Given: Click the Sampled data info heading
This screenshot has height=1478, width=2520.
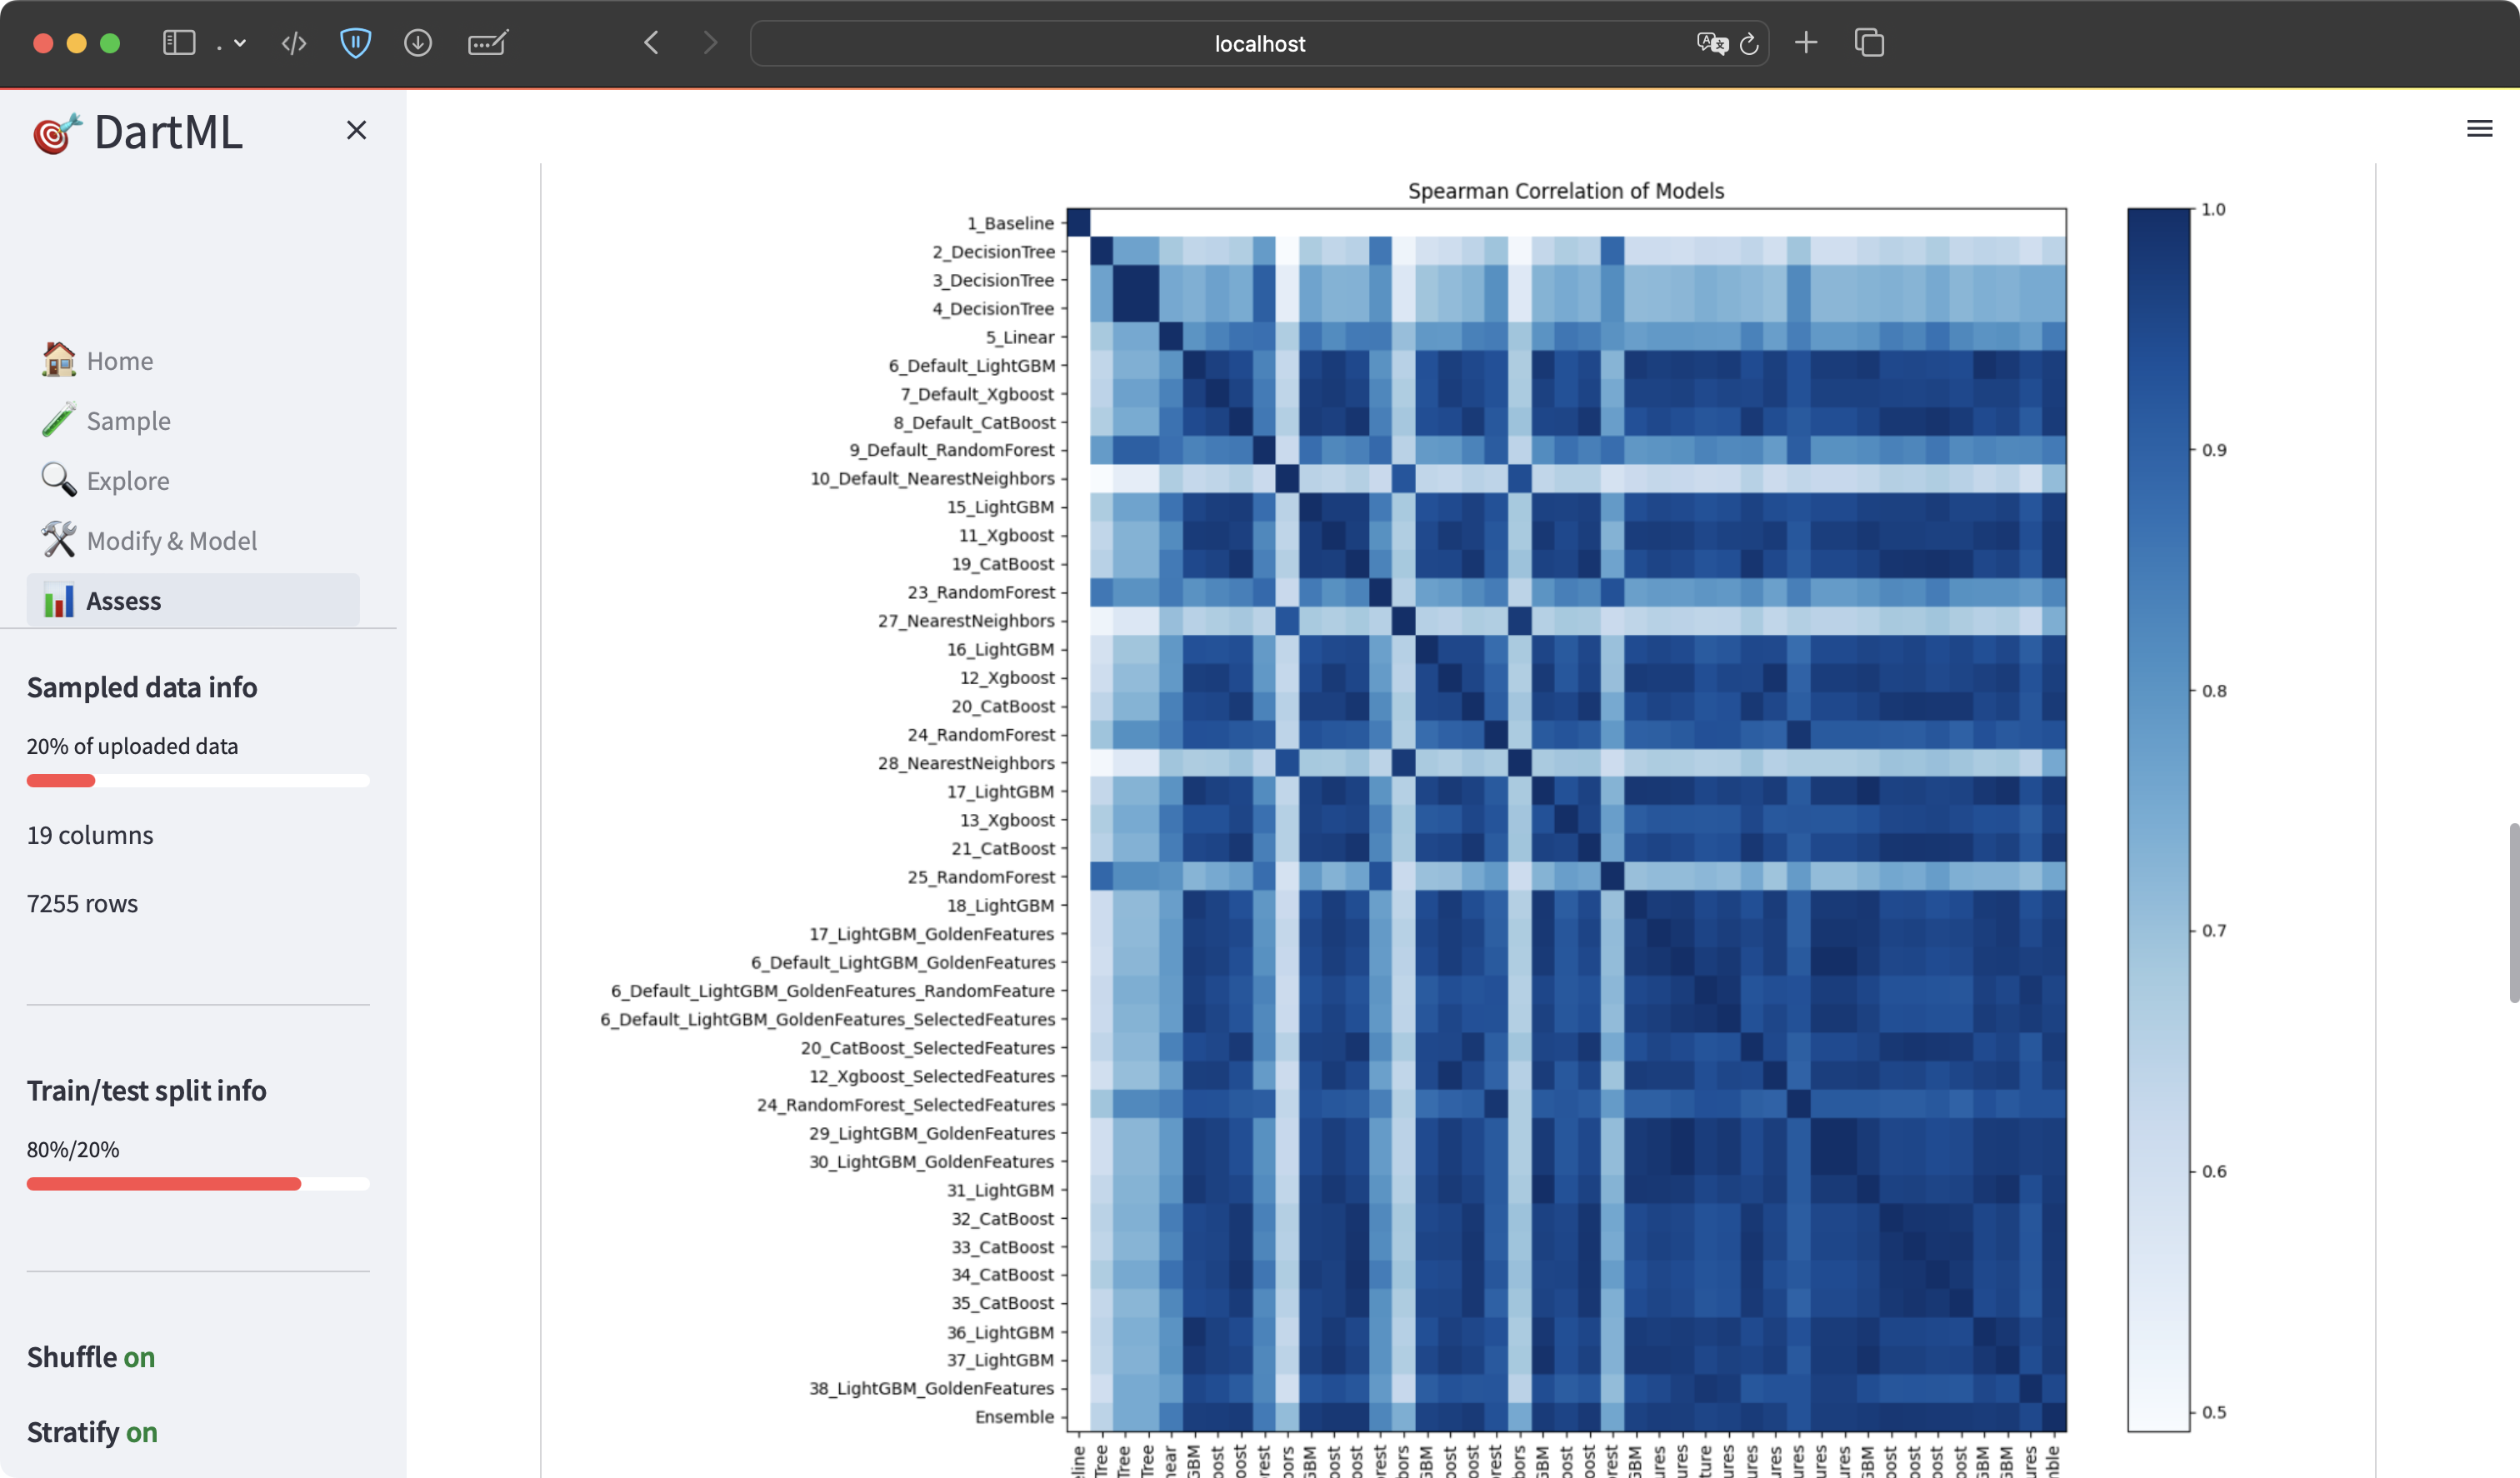Looking at the screenshot, I should click(x=142, y=688).
